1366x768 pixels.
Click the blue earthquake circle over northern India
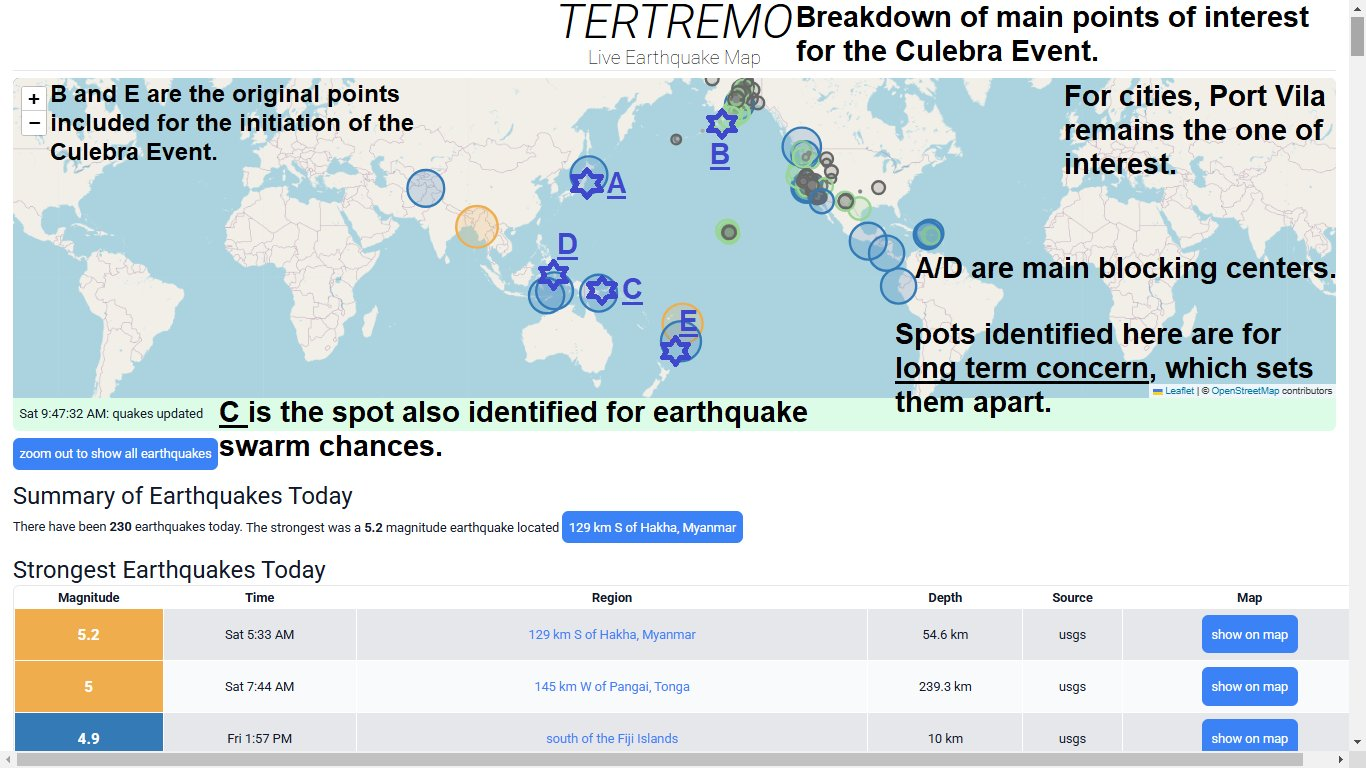[x=426, y=188]
